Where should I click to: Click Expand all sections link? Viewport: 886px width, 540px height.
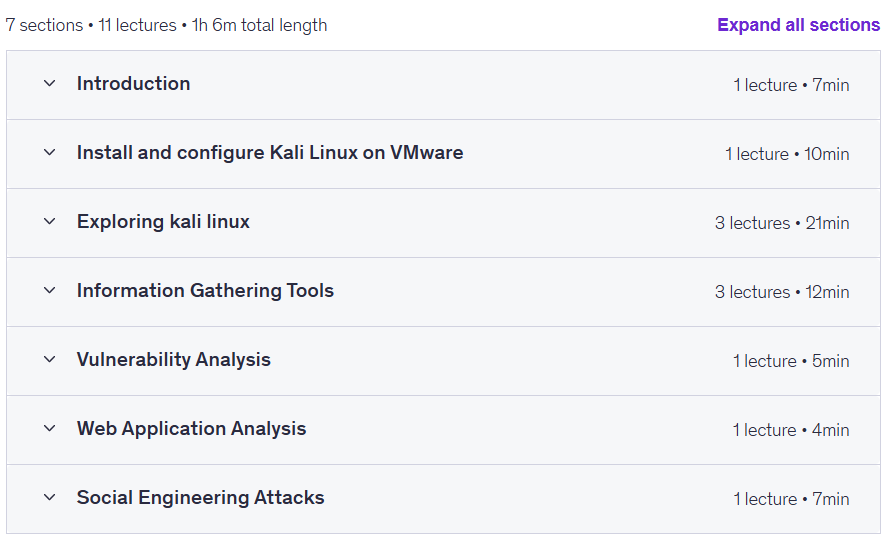(x=798, y=25)
